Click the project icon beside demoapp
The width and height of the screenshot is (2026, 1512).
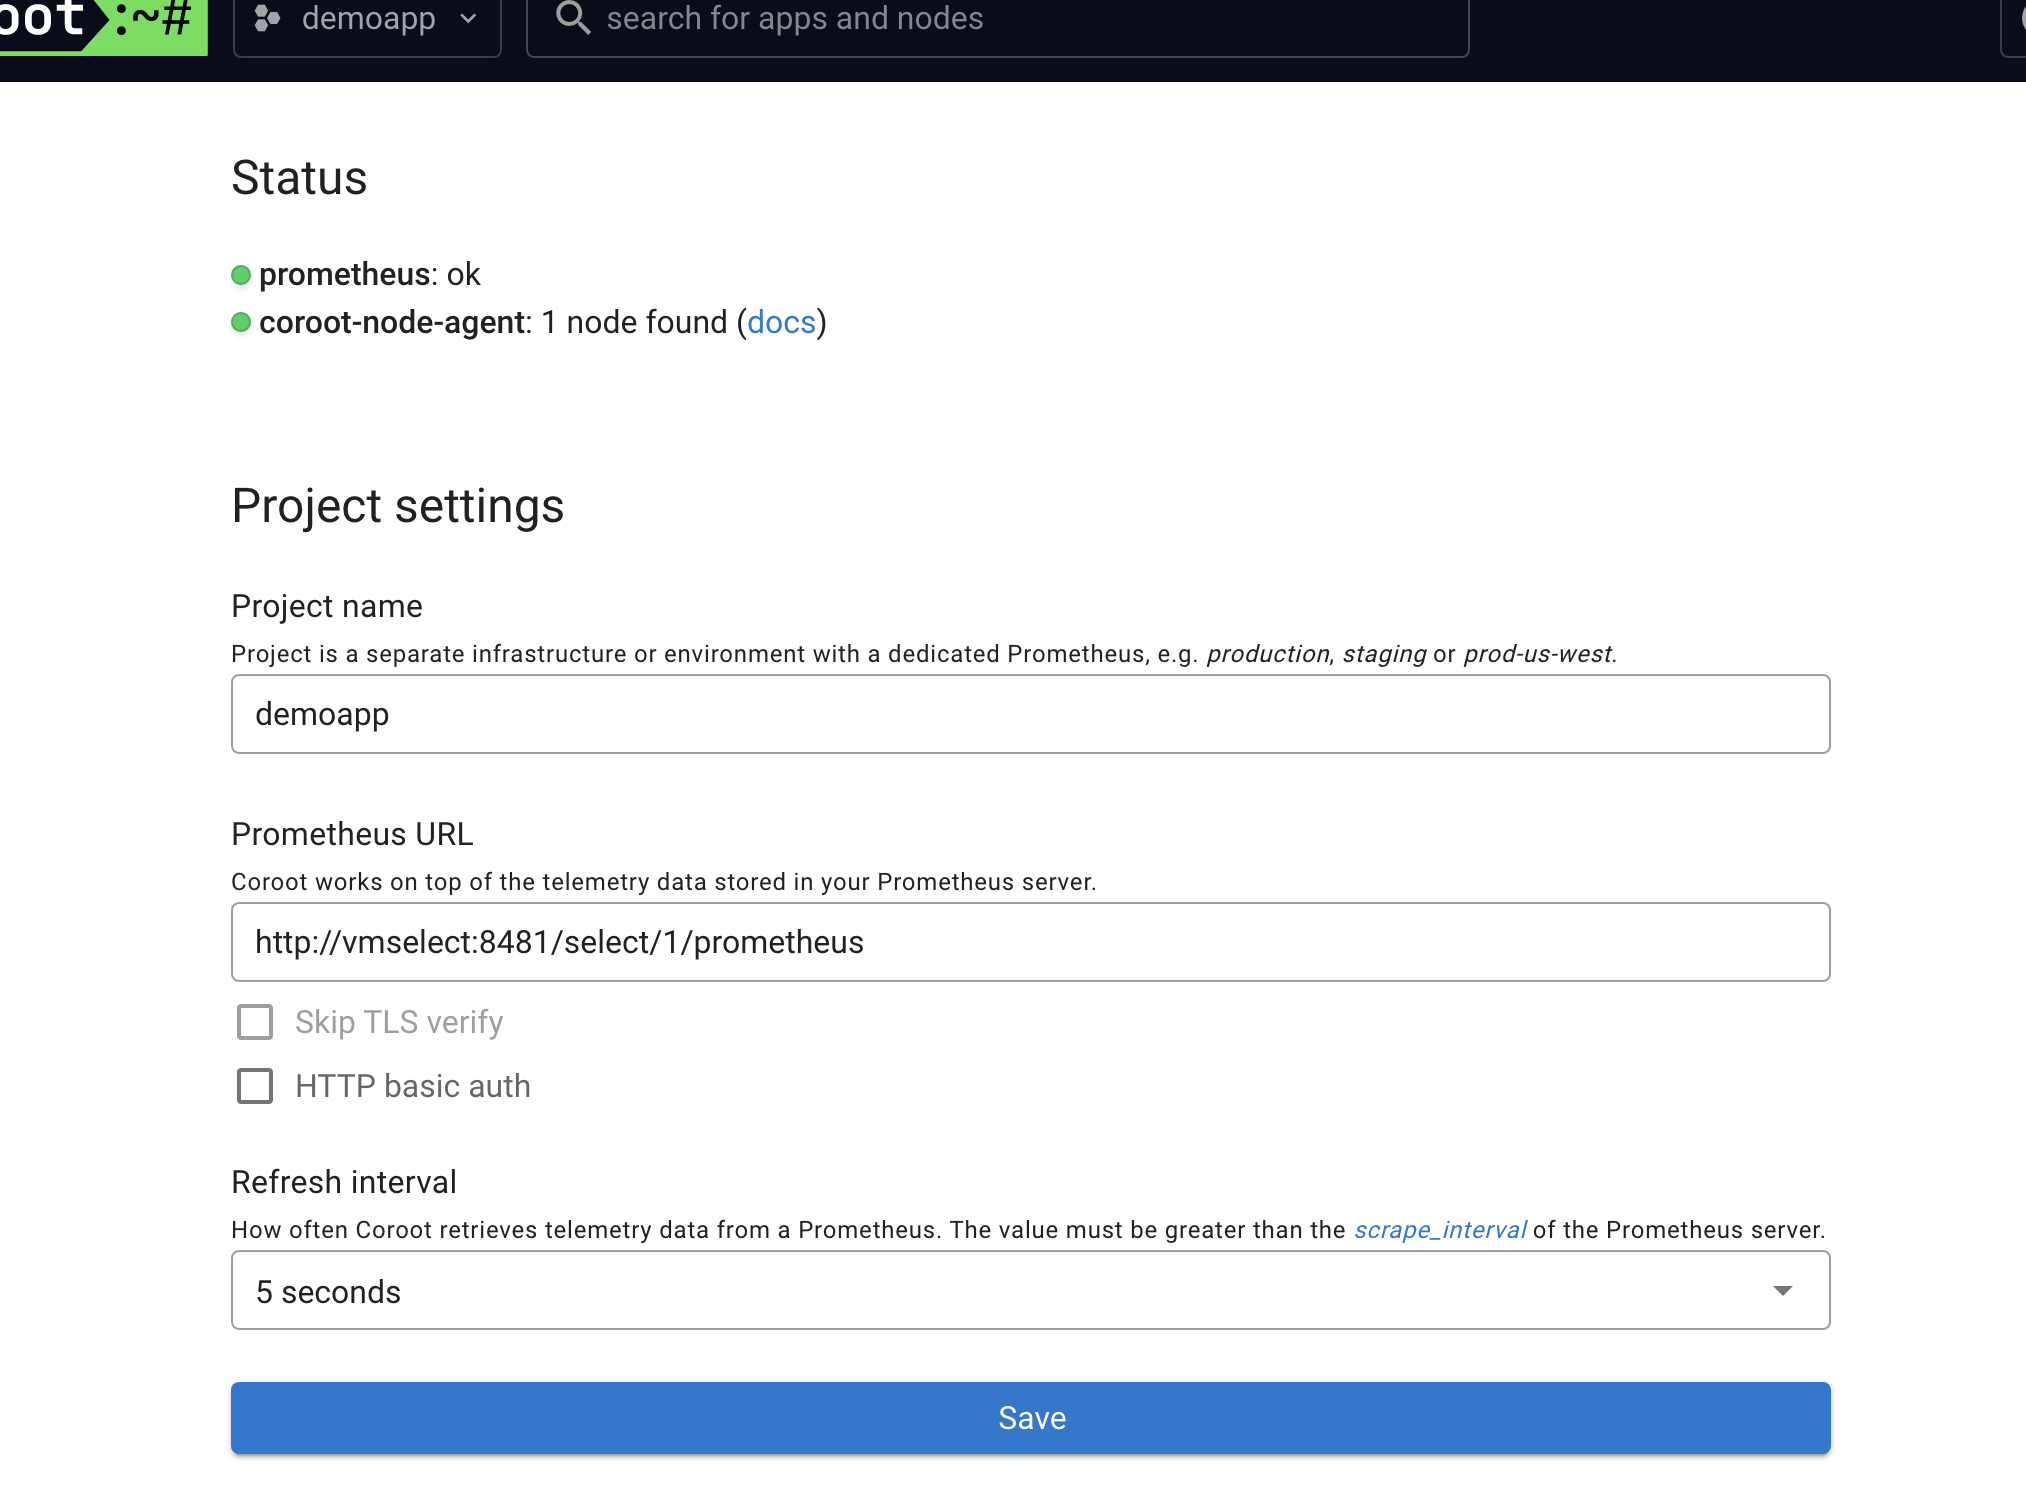(x=266, y=19)
